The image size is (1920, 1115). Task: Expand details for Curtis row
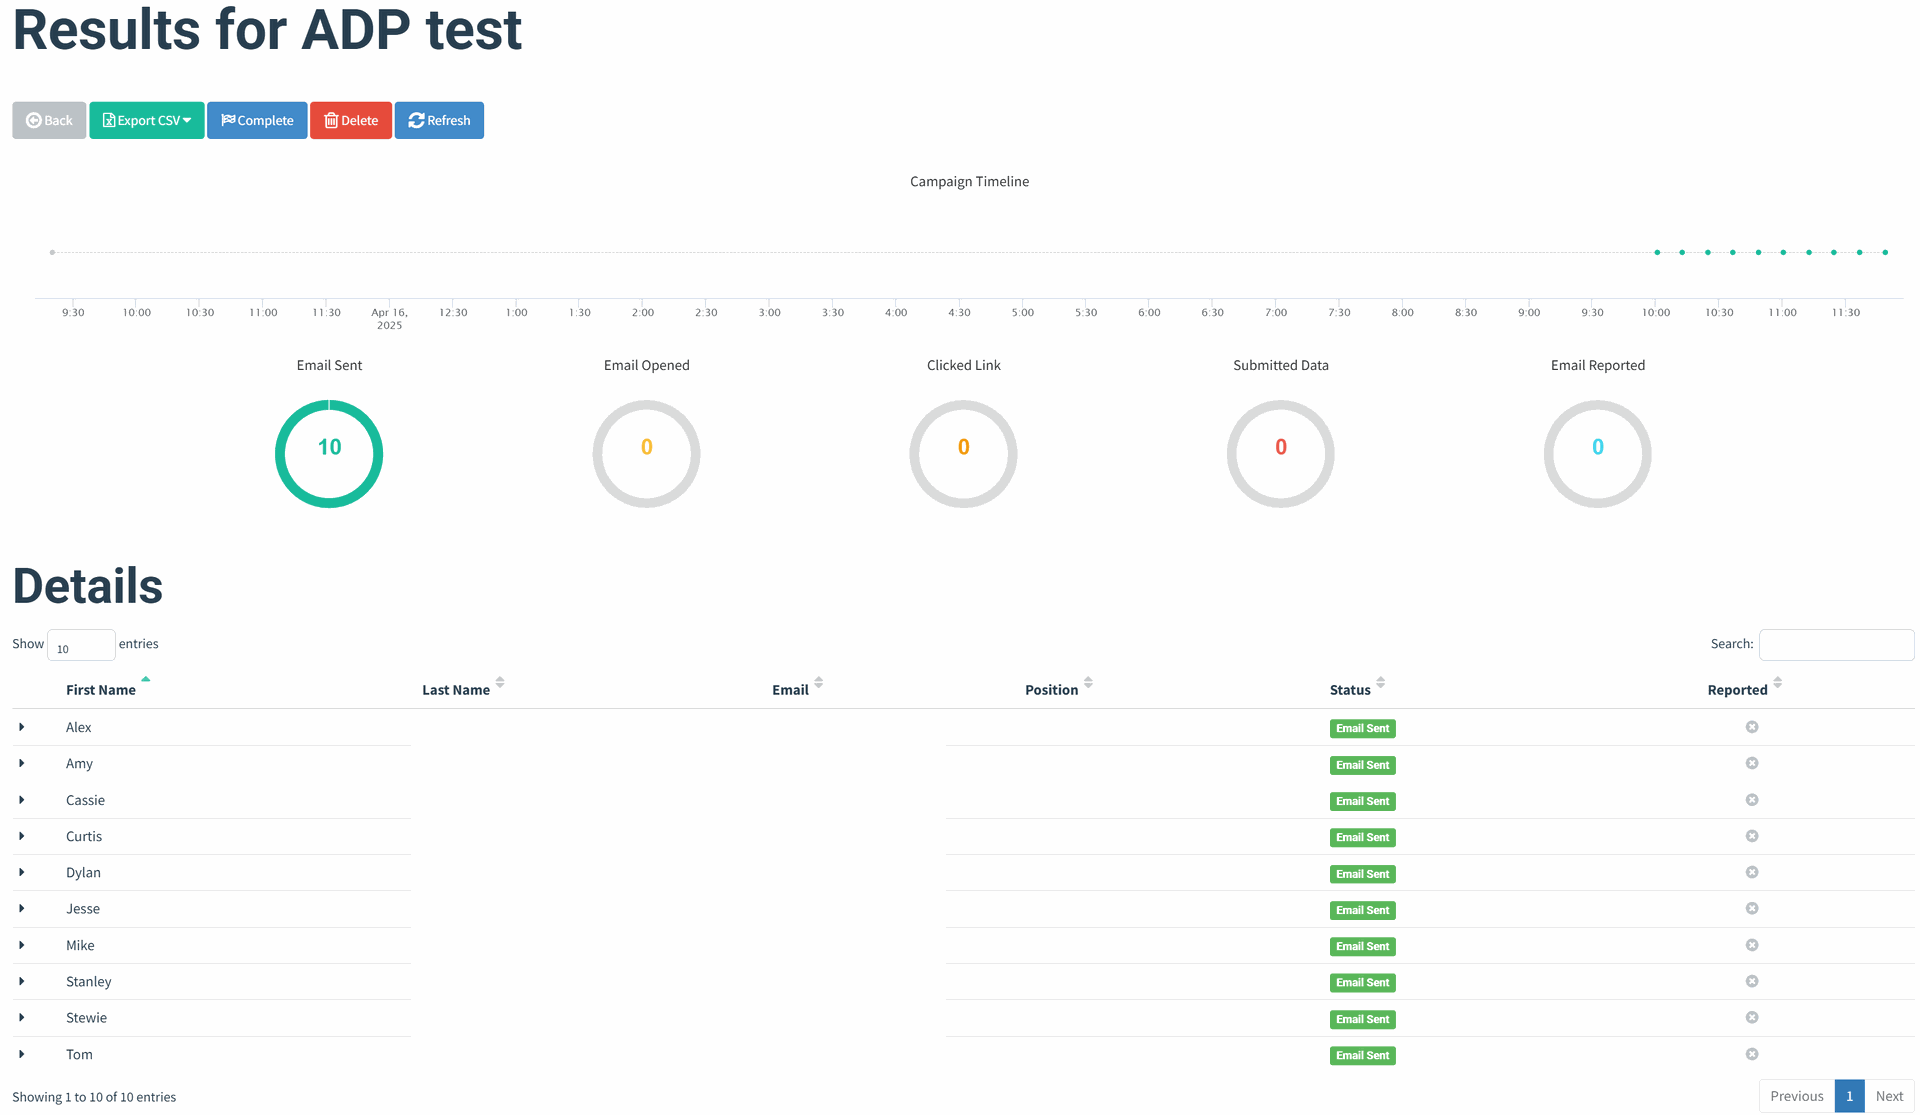click(22, 836)
